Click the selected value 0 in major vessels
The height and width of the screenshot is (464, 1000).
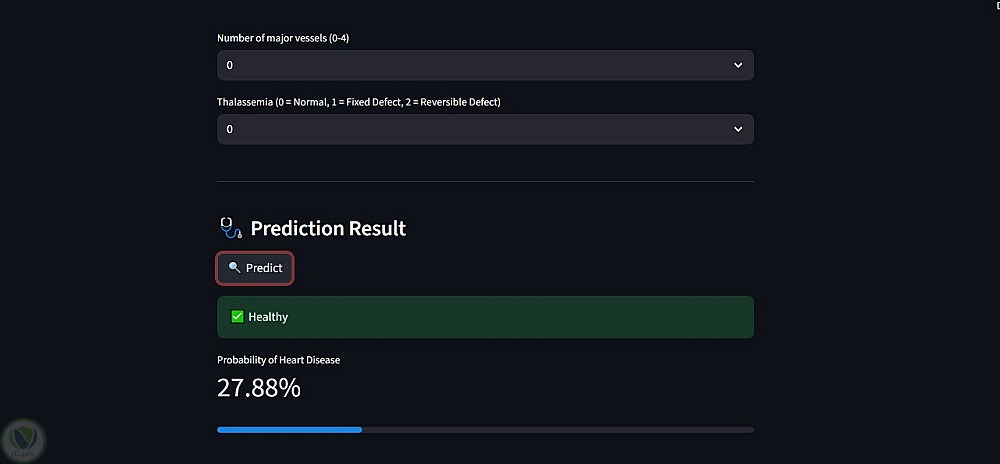coord(230,65)
